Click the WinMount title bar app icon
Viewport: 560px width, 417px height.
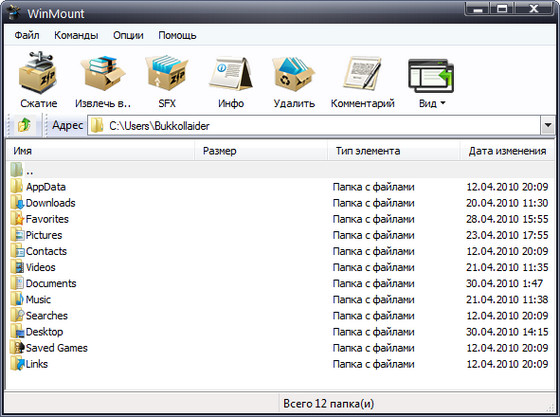14,12
